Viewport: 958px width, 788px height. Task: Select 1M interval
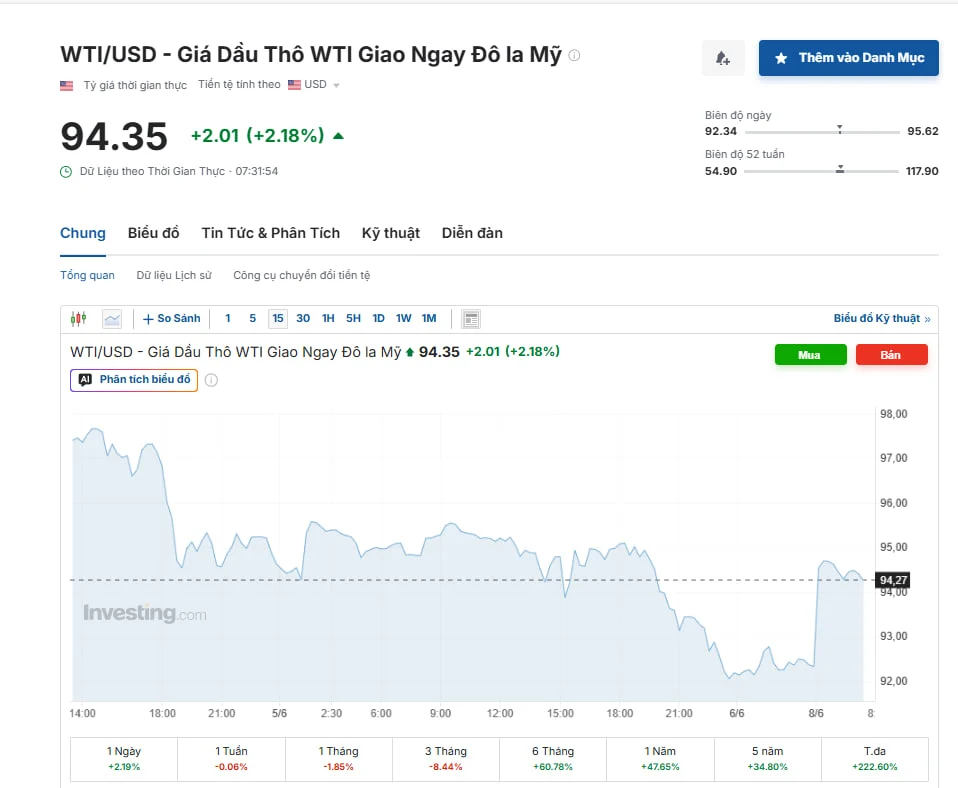pyautogui.click(x=429, y=319)
